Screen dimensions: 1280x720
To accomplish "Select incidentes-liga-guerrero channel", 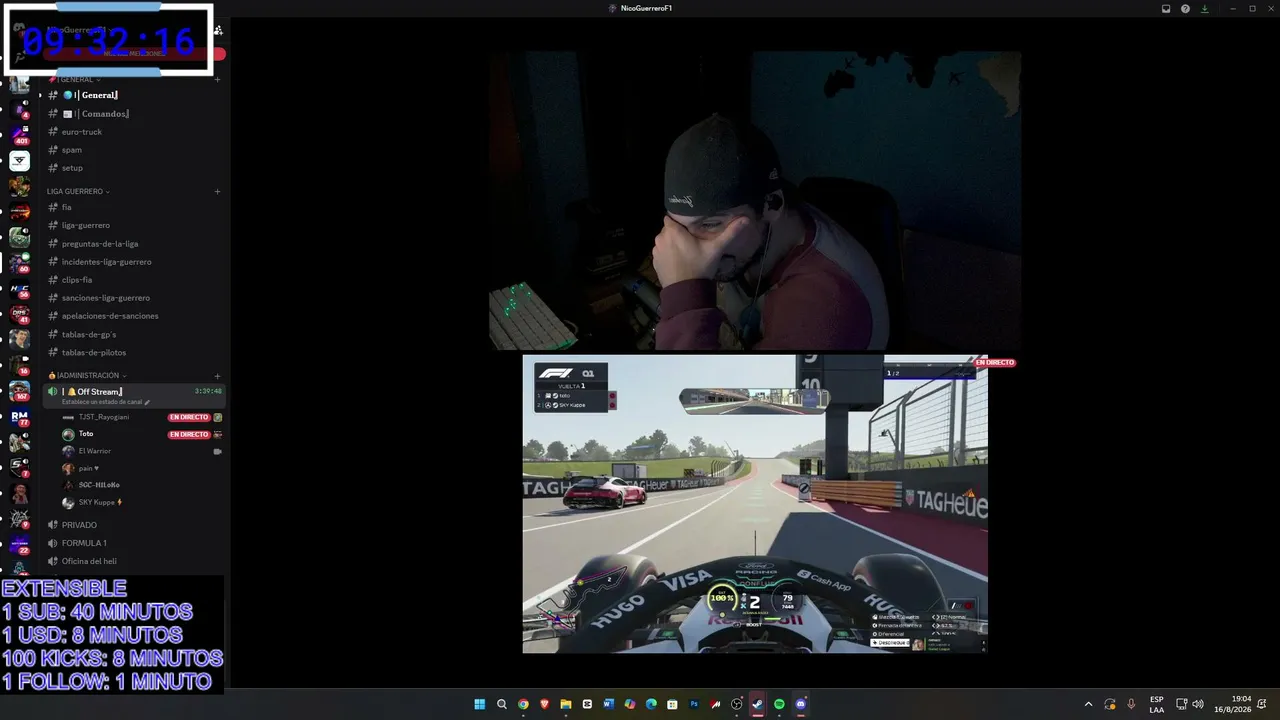I will pyautogui.click(x=135, y=262).
